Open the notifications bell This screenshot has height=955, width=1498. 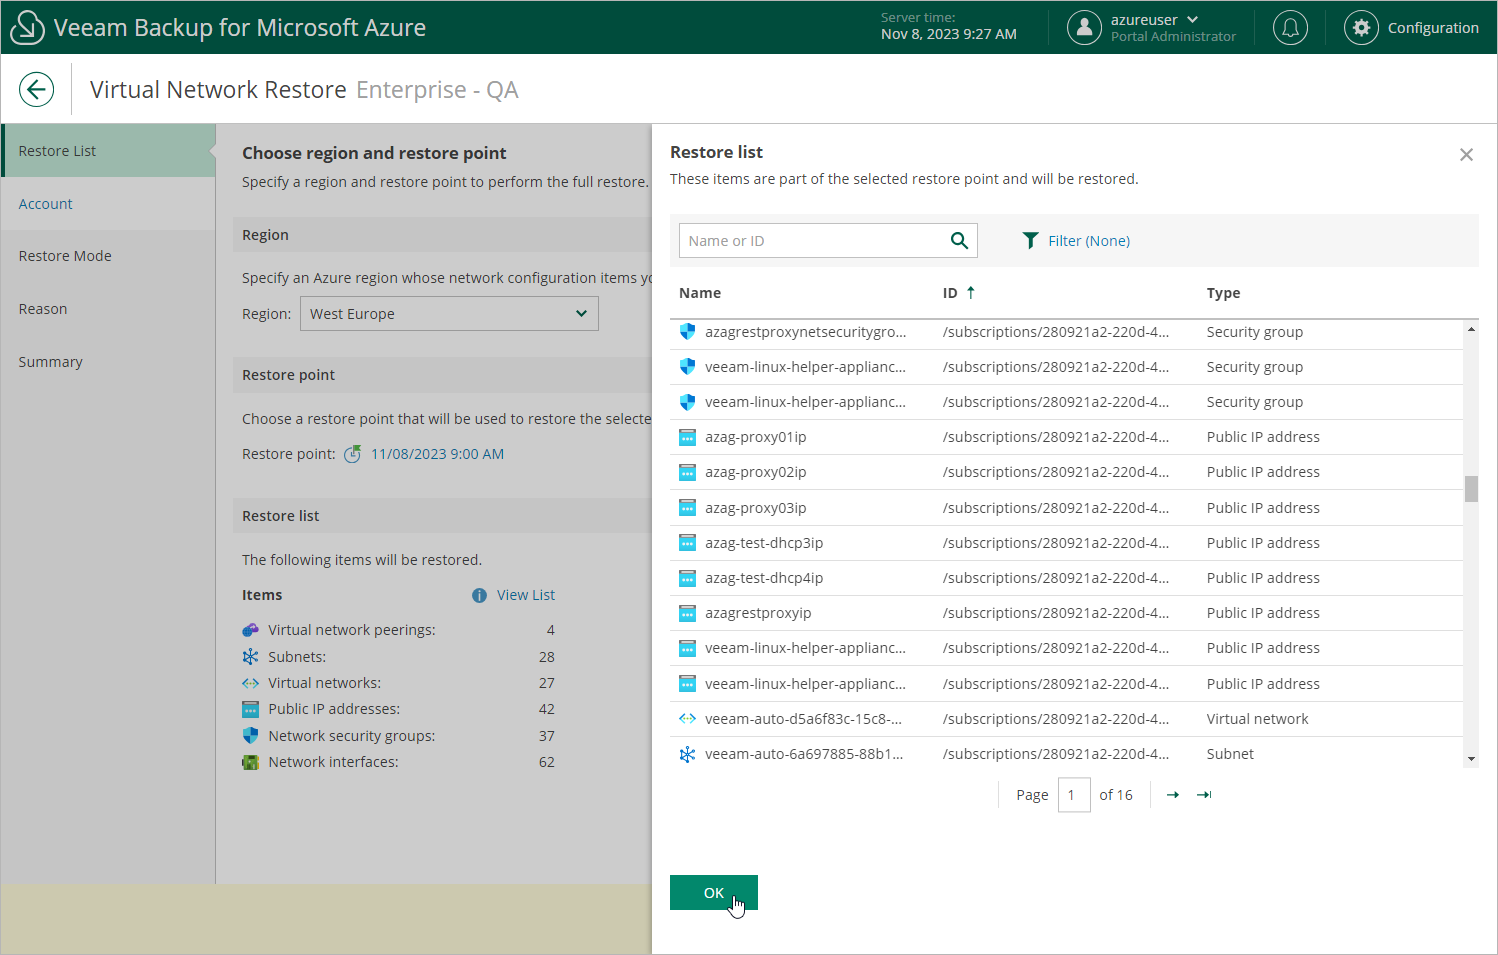pos(1290,28)
